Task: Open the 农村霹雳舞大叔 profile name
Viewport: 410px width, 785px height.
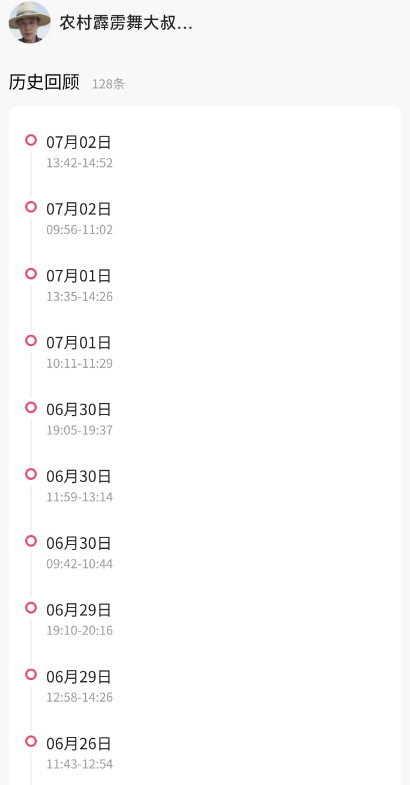Action: 126,23
